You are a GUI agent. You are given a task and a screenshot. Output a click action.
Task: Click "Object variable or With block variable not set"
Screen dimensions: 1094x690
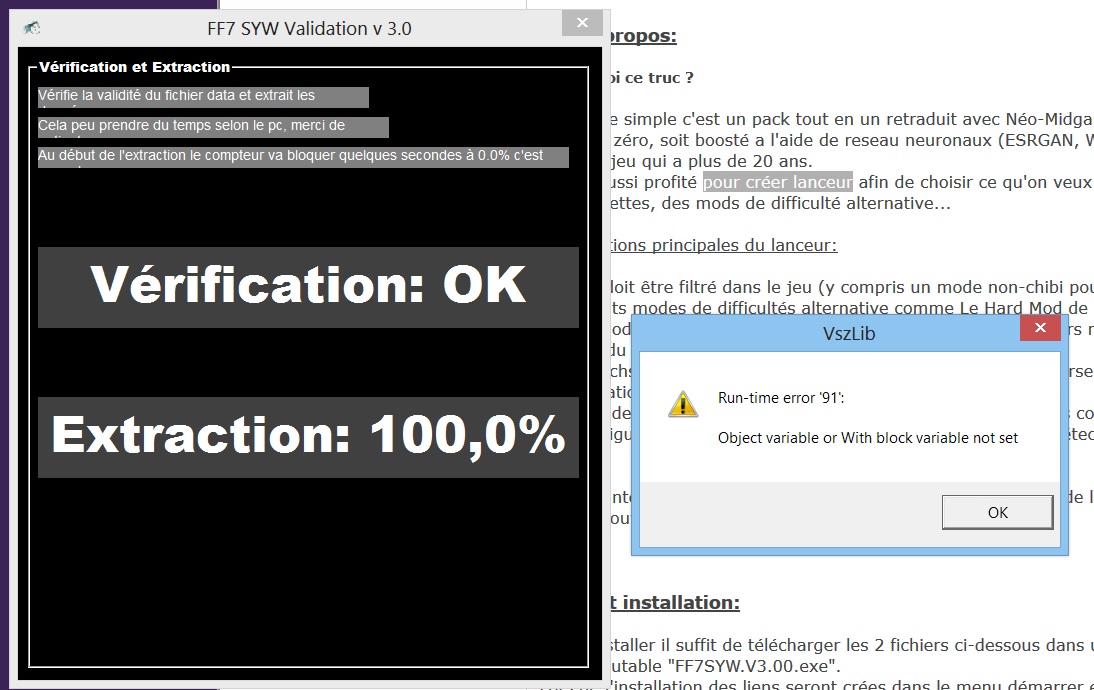[868, 437]
